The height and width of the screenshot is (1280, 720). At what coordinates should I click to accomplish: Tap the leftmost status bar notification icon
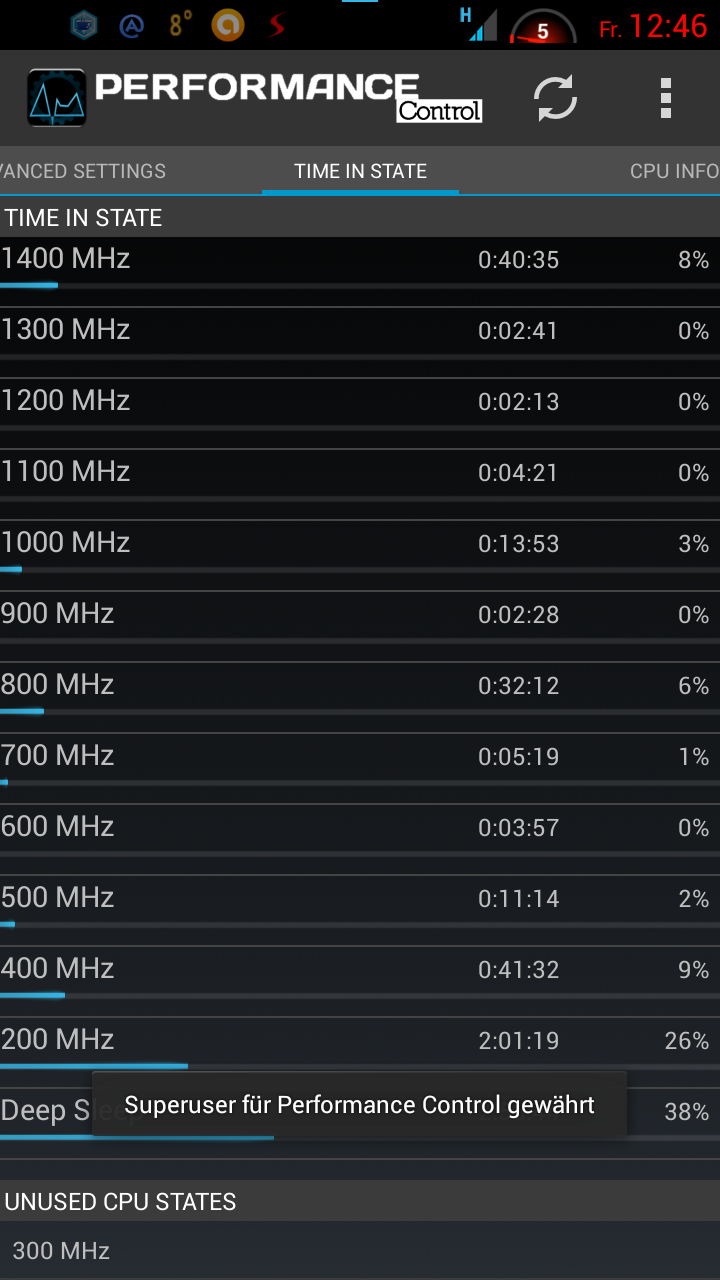tap(84, 26)
